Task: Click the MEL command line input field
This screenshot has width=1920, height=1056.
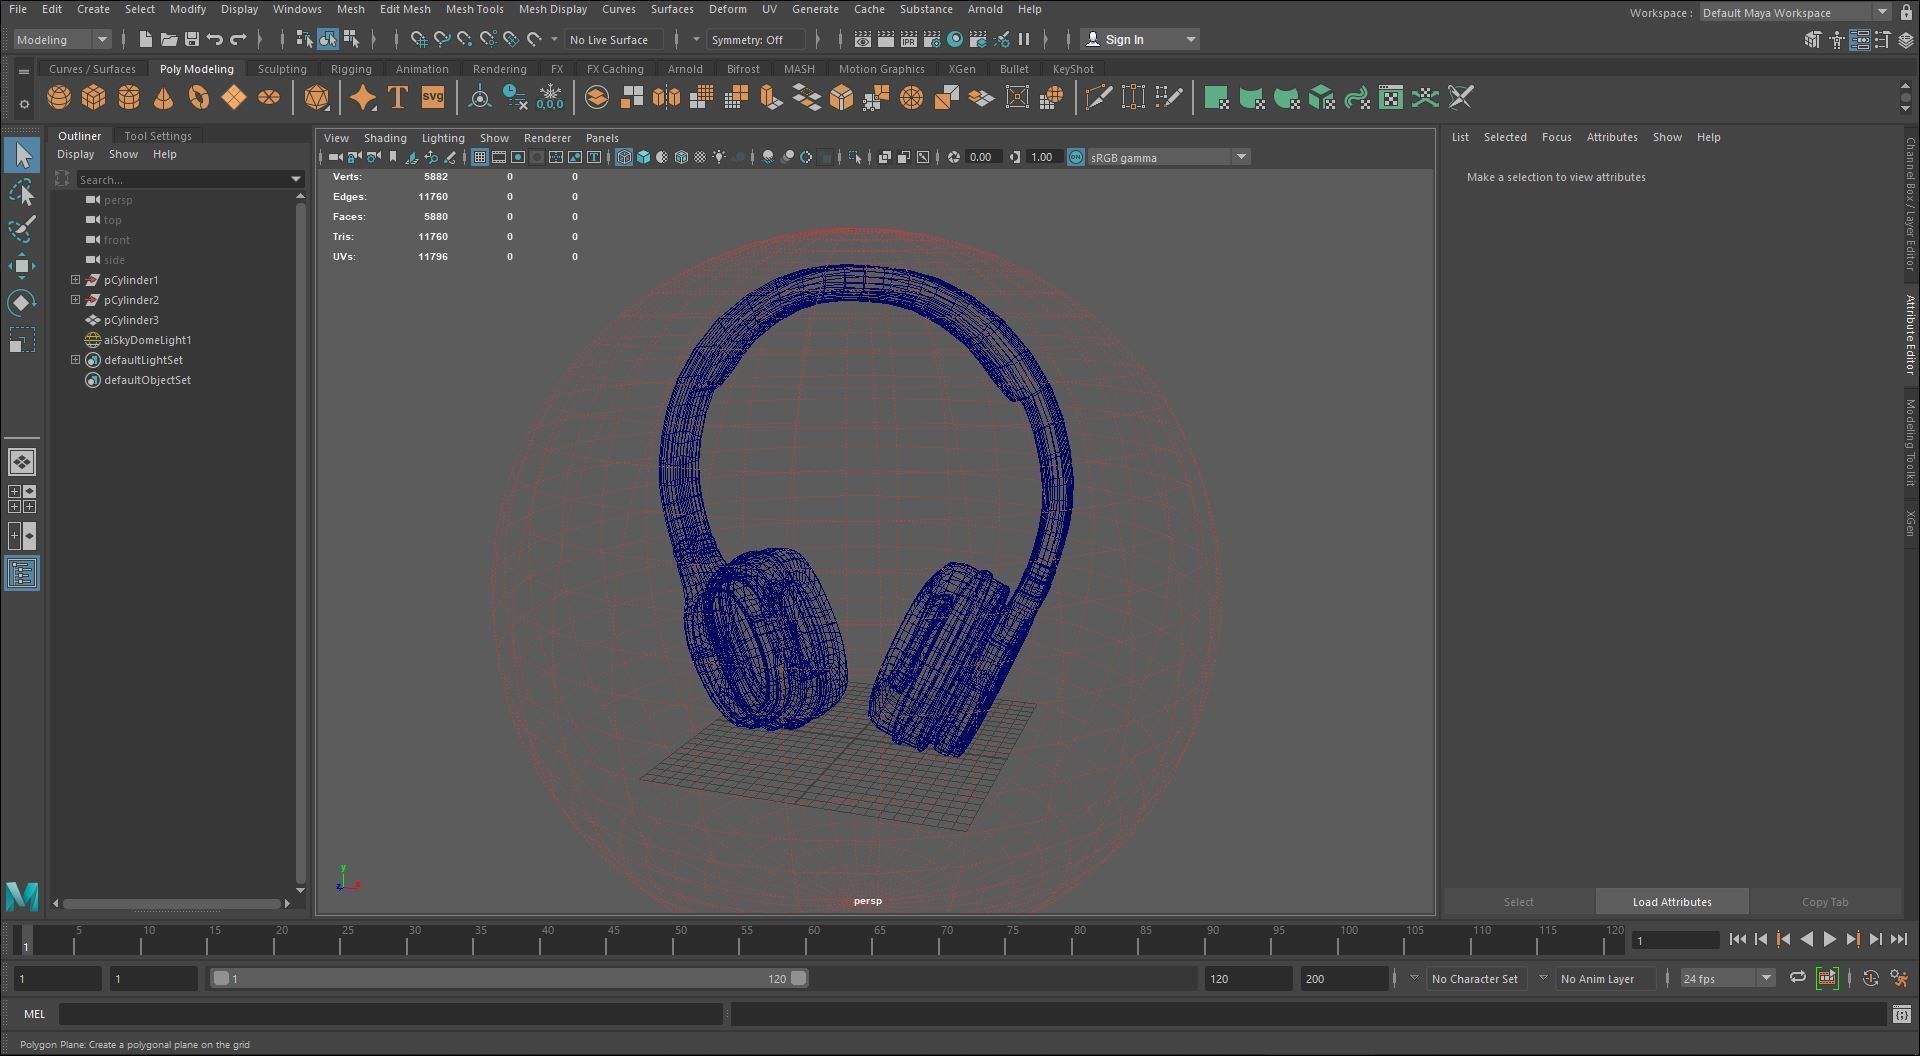Action: tap(390, 1014)
